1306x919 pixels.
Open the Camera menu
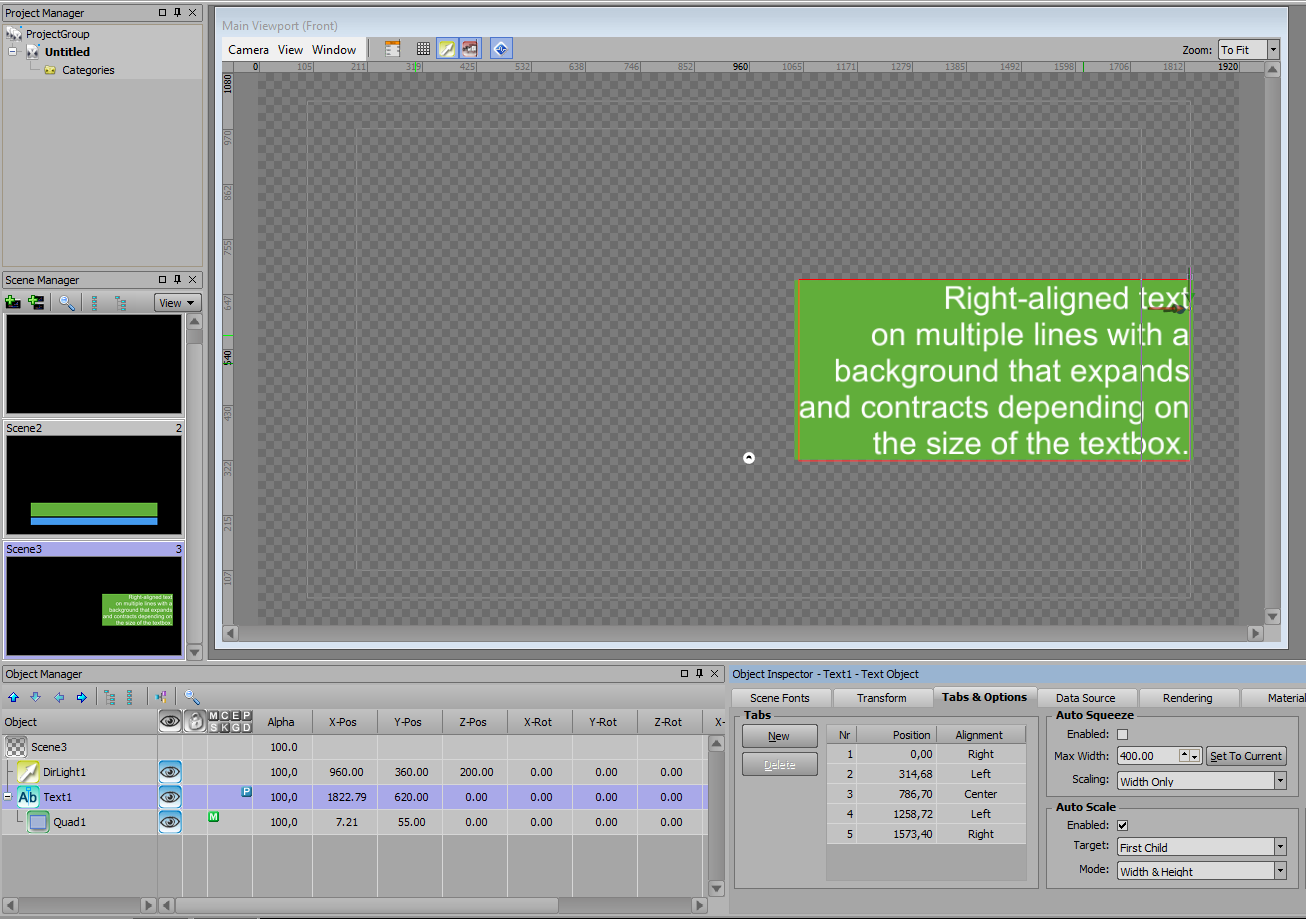248,49
